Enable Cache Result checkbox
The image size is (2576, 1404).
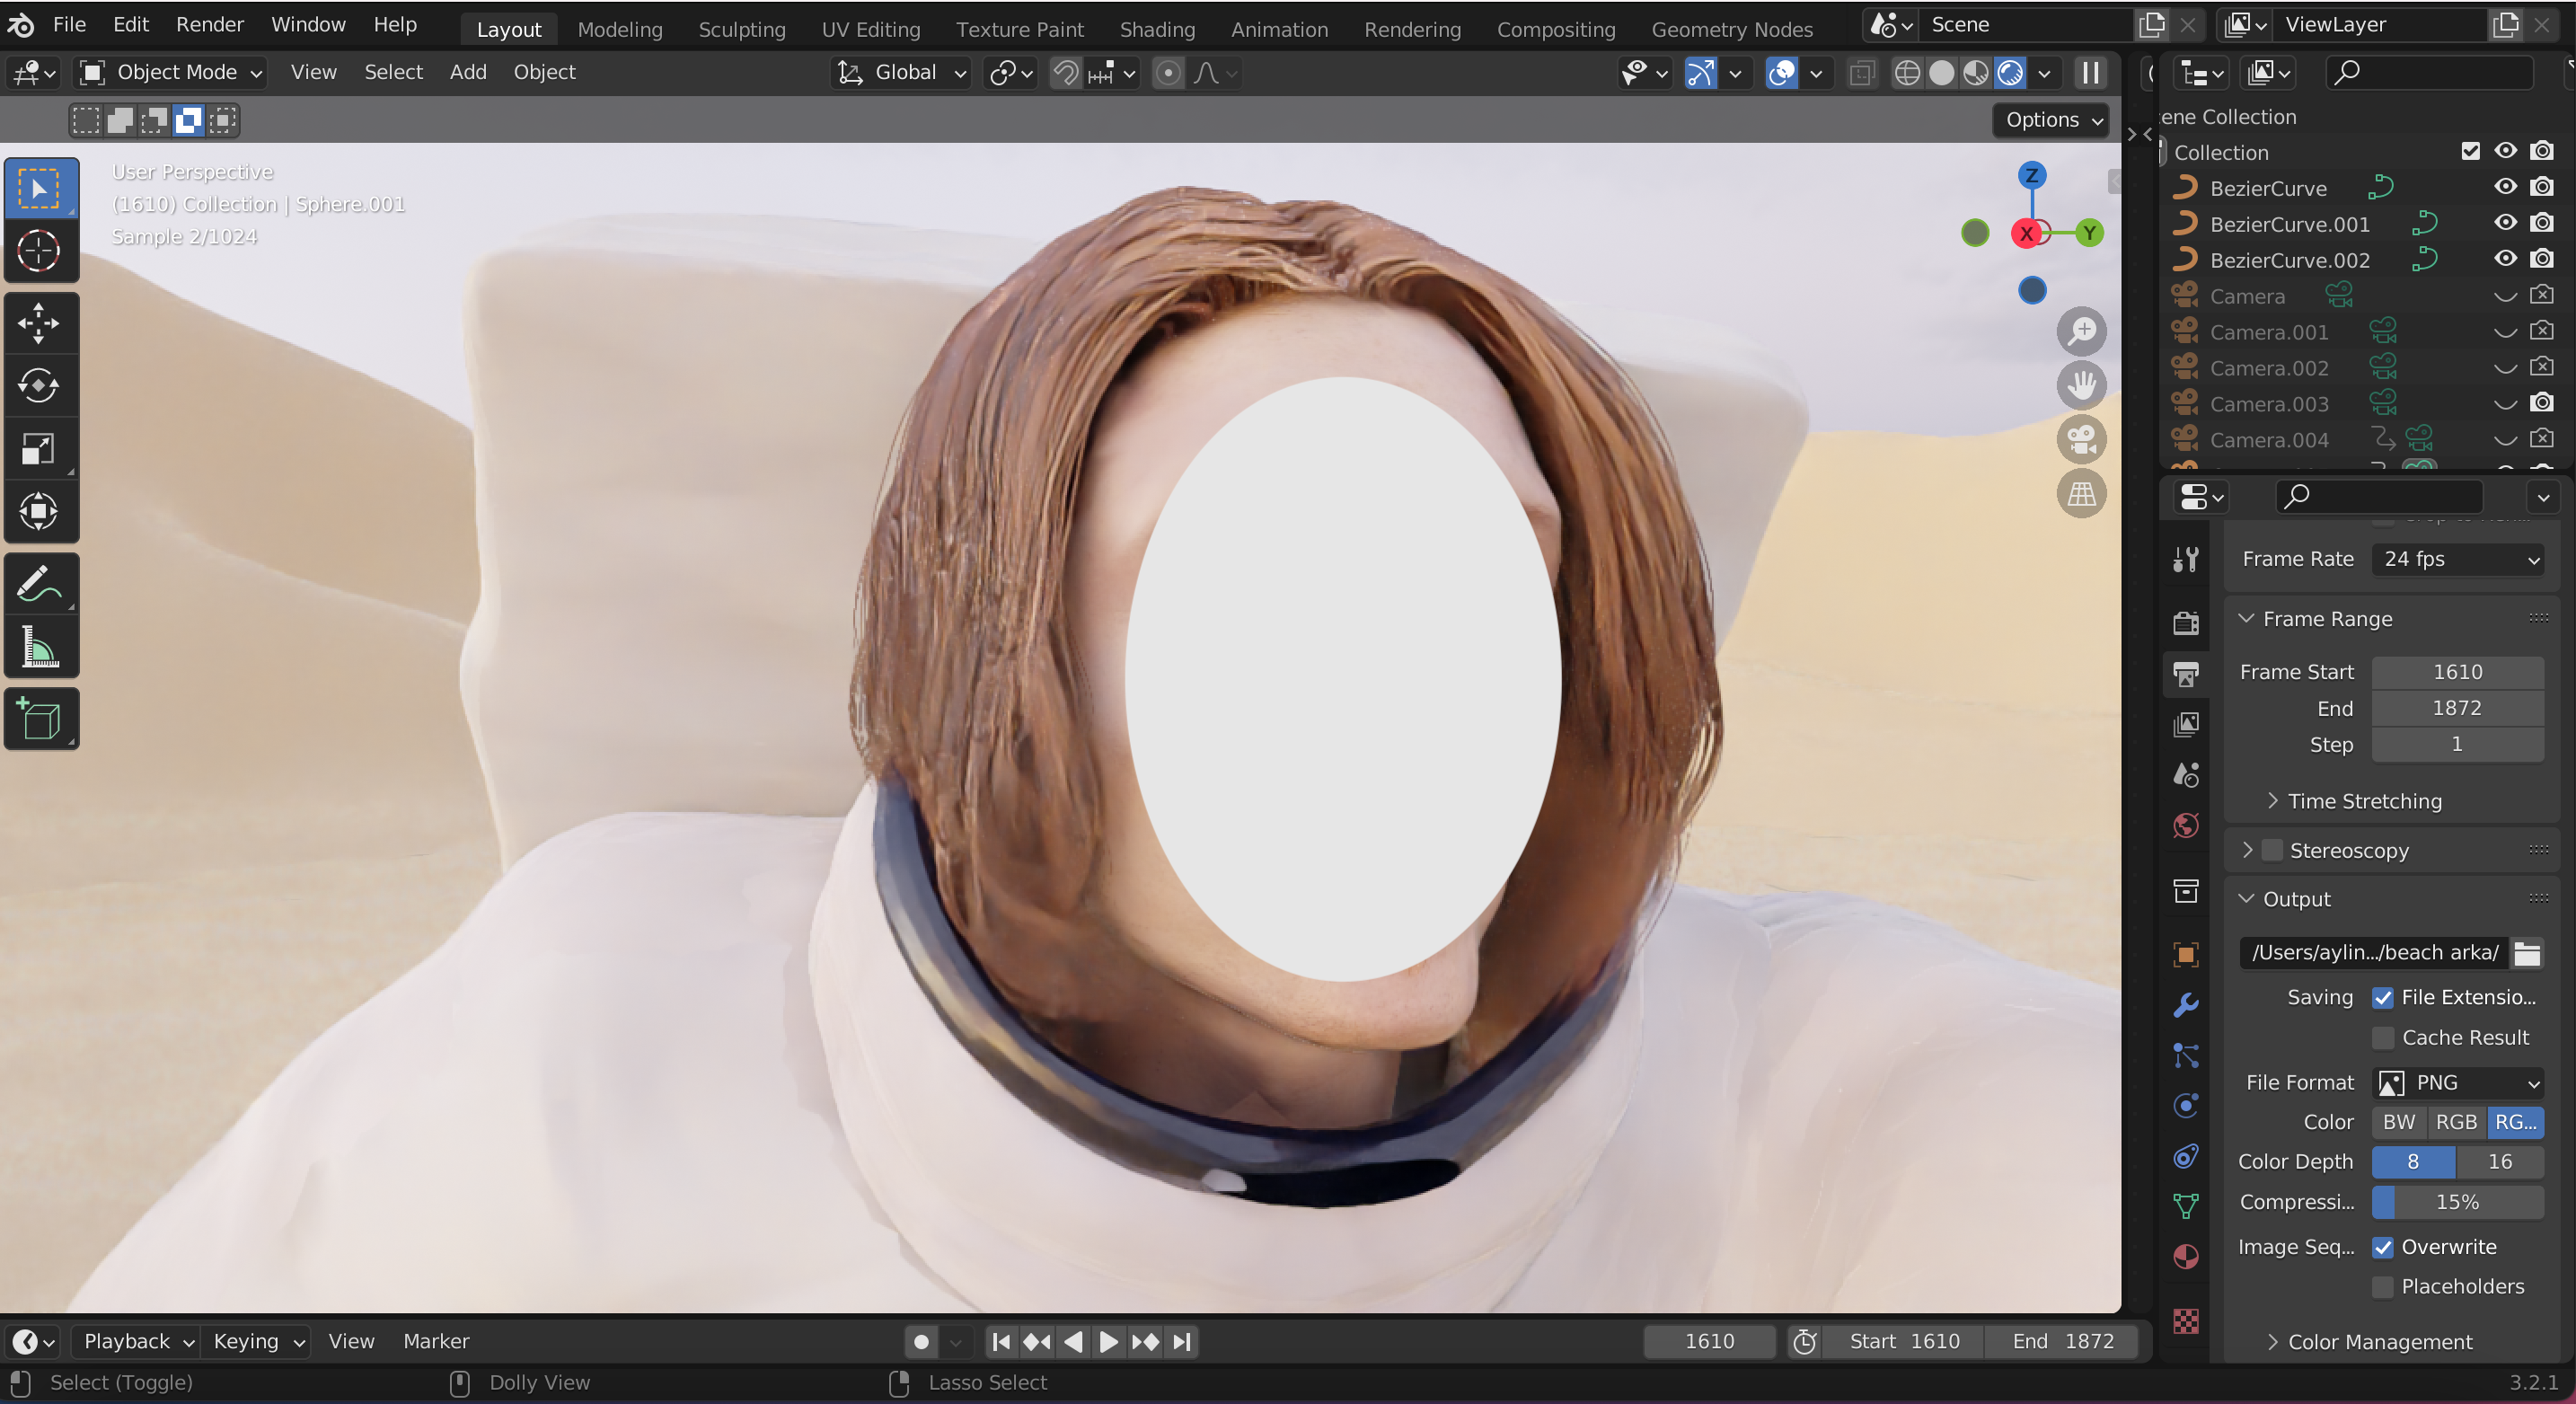2383,1037
